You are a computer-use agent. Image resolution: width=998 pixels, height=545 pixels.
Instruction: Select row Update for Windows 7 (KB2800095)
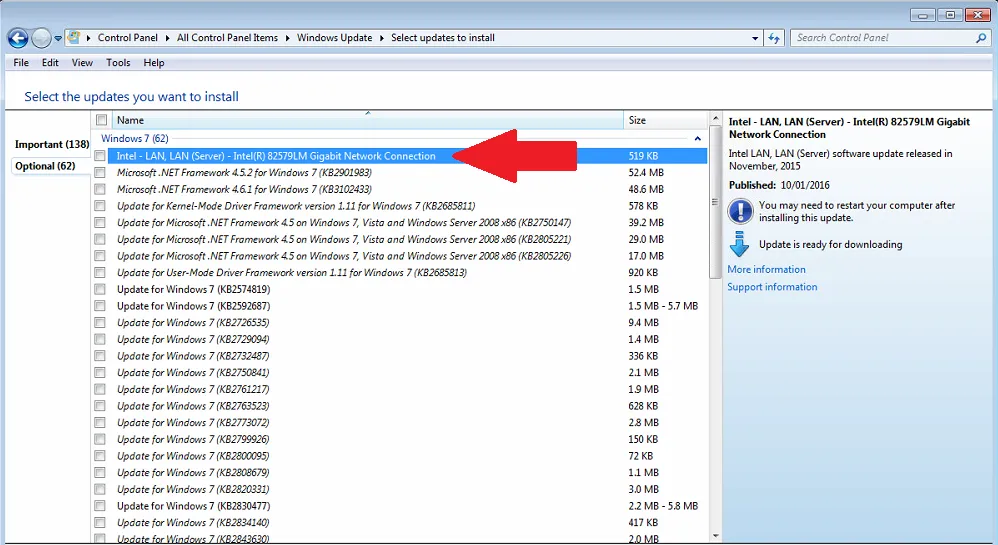tap(407, 456)
